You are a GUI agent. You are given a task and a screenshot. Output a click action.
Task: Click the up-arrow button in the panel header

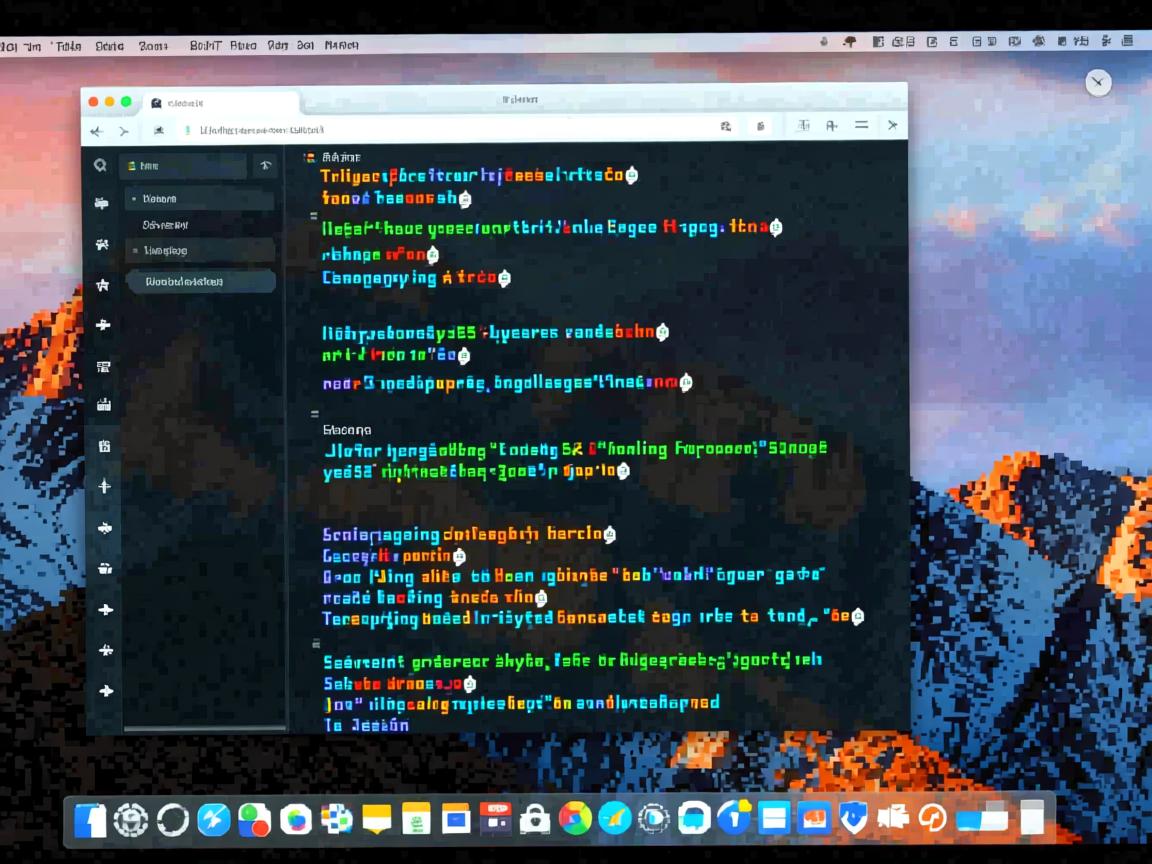coord(265,166)
